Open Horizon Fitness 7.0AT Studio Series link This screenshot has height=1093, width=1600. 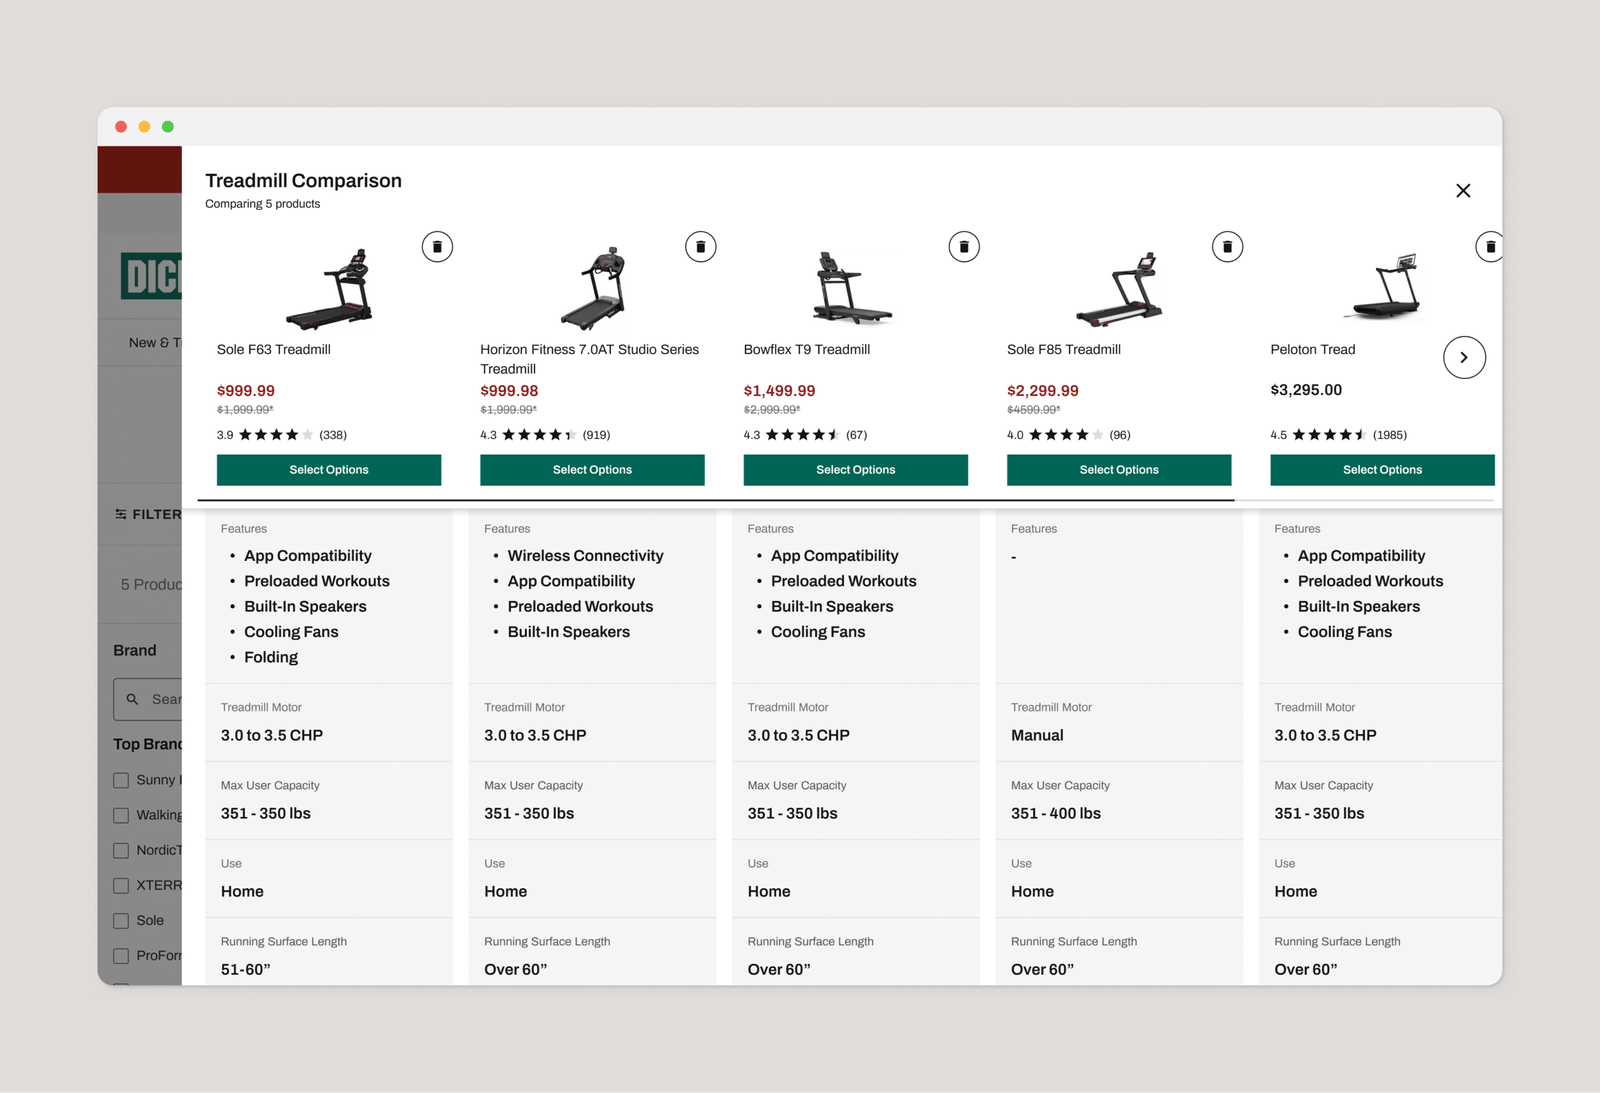(589, 359)
